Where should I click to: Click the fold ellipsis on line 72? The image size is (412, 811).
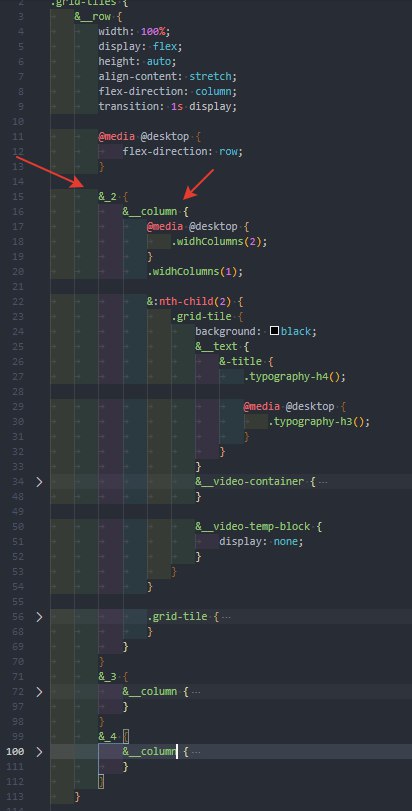pyautogui.click(x=196, y=692)
